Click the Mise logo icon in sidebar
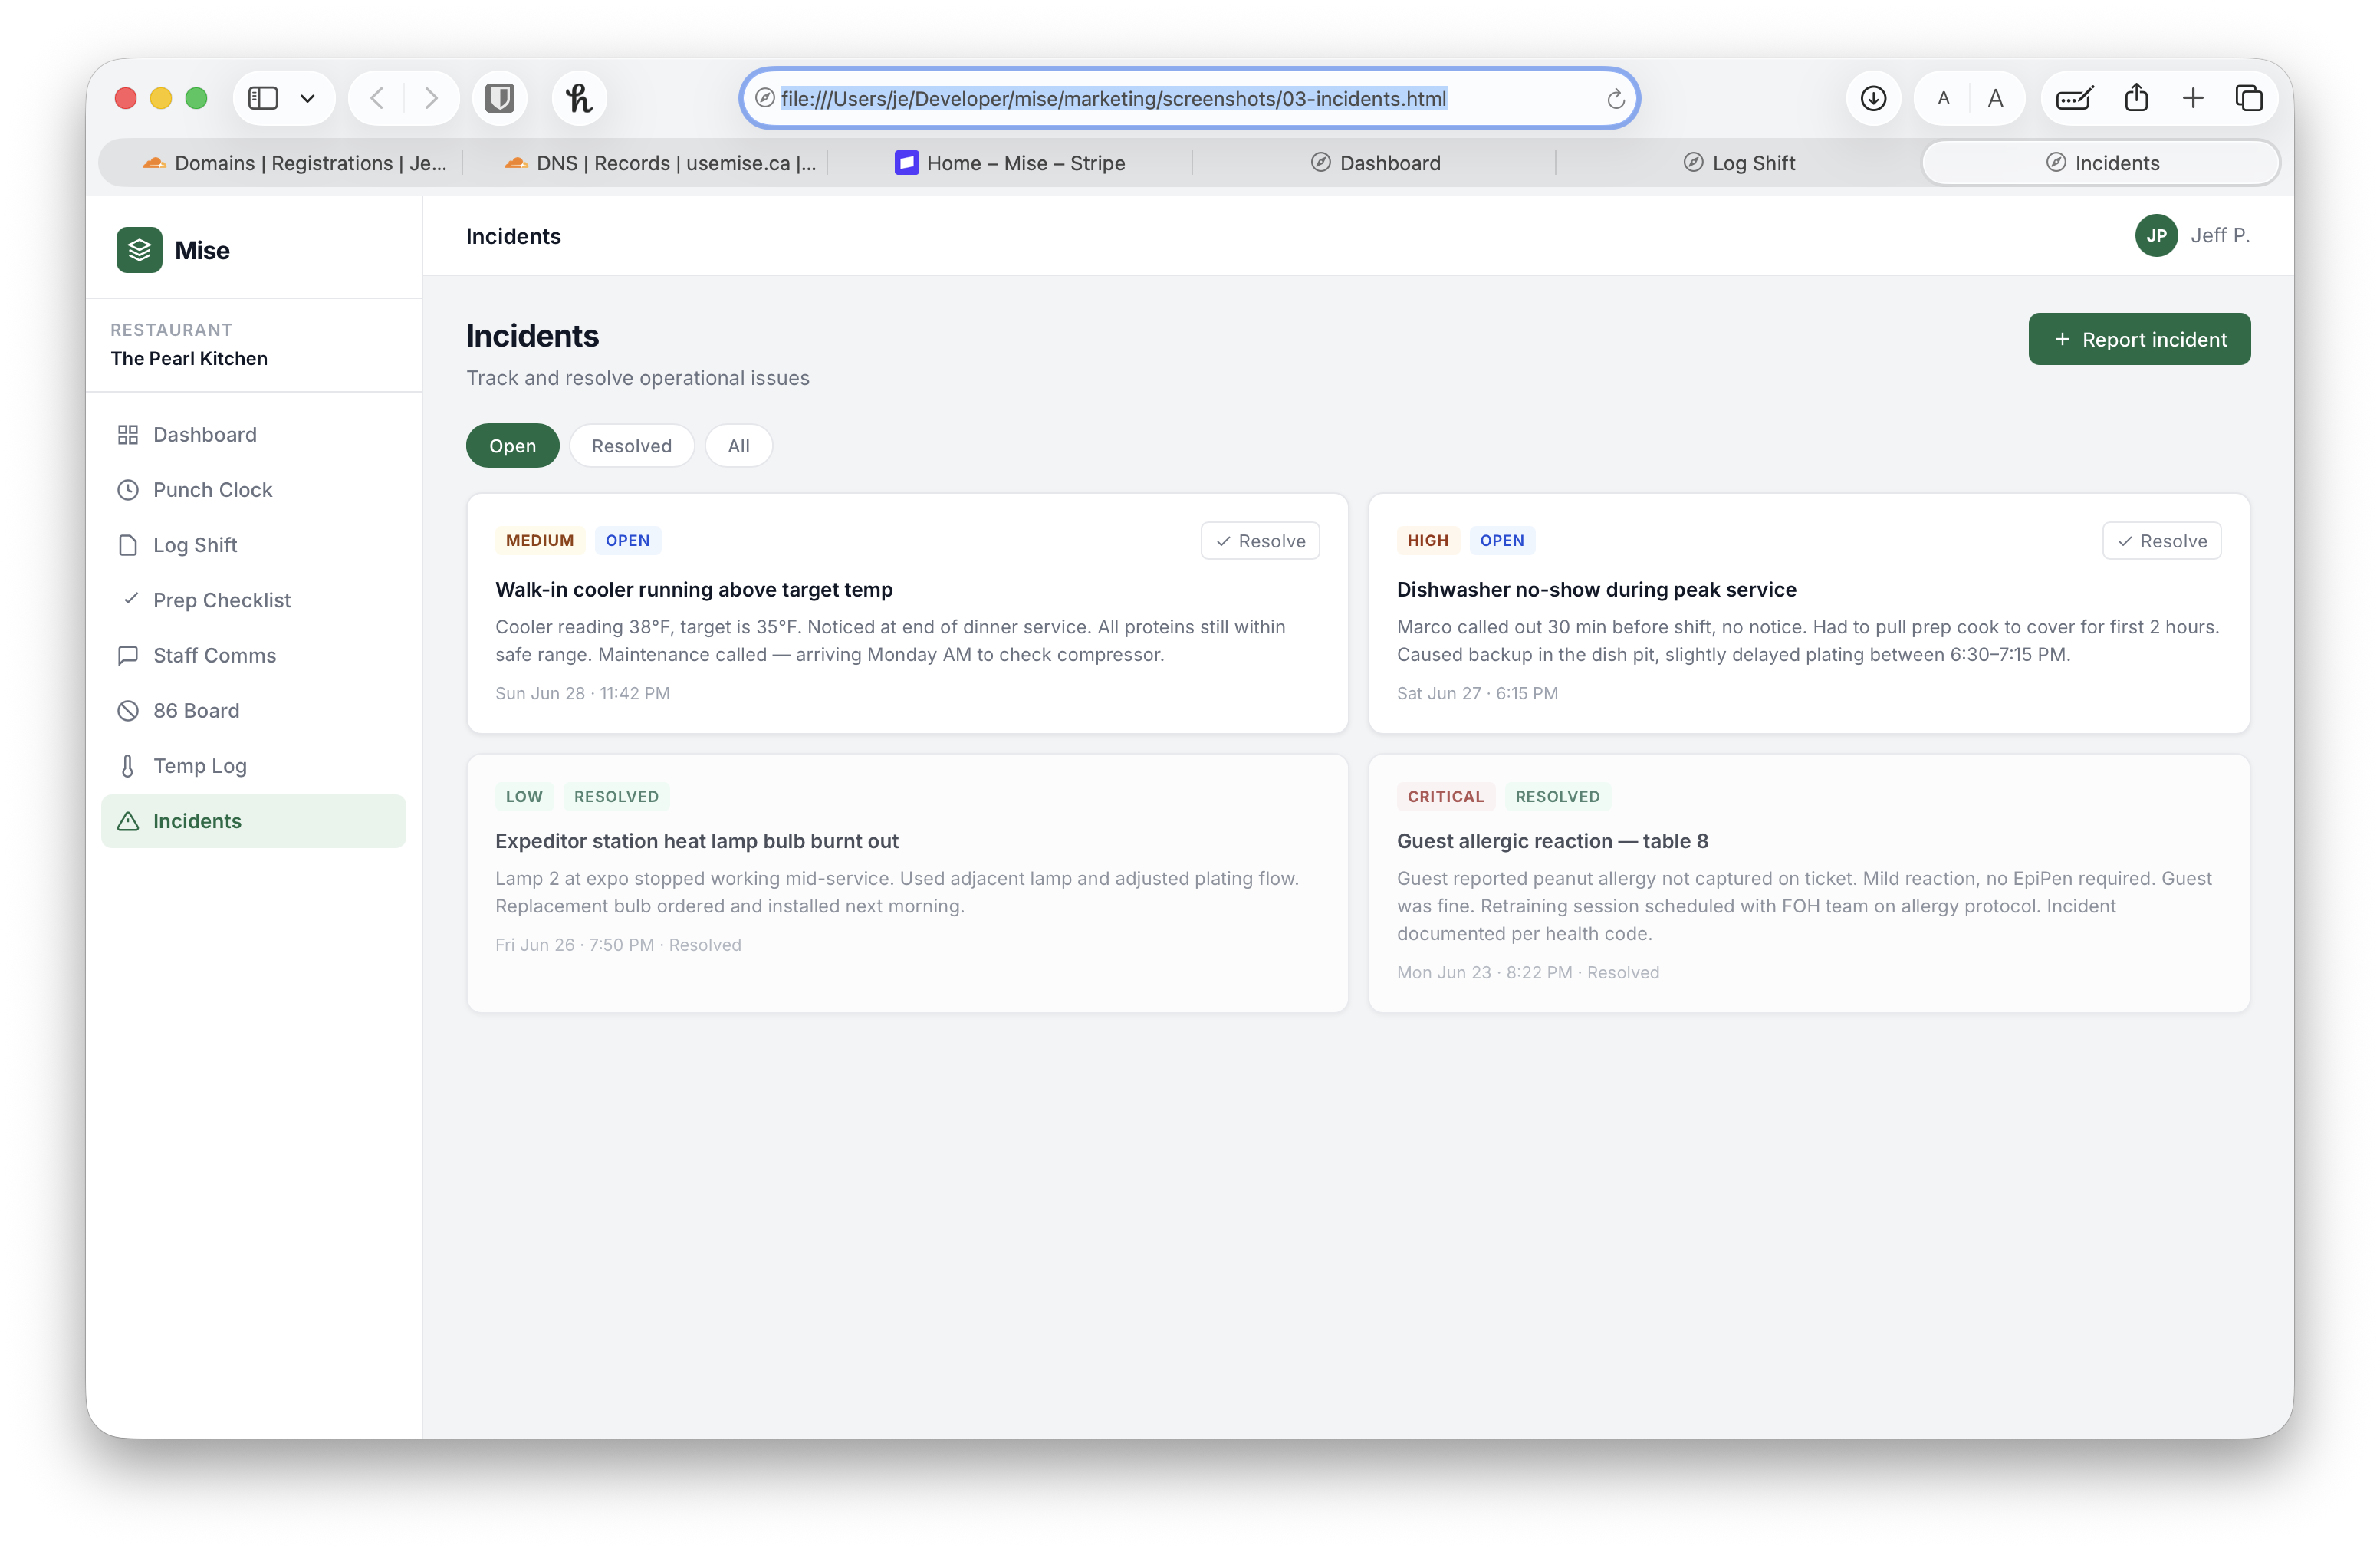 [x=139, y=250]
